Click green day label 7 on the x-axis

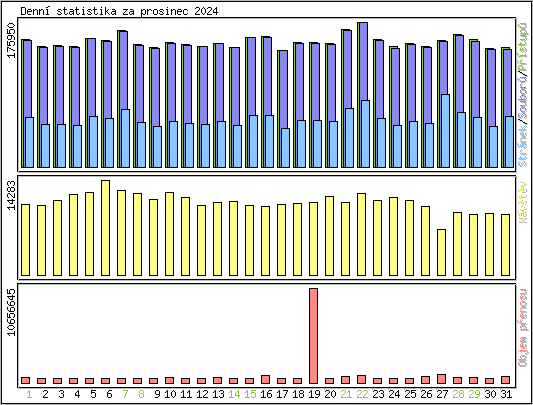tap(125, 394)
